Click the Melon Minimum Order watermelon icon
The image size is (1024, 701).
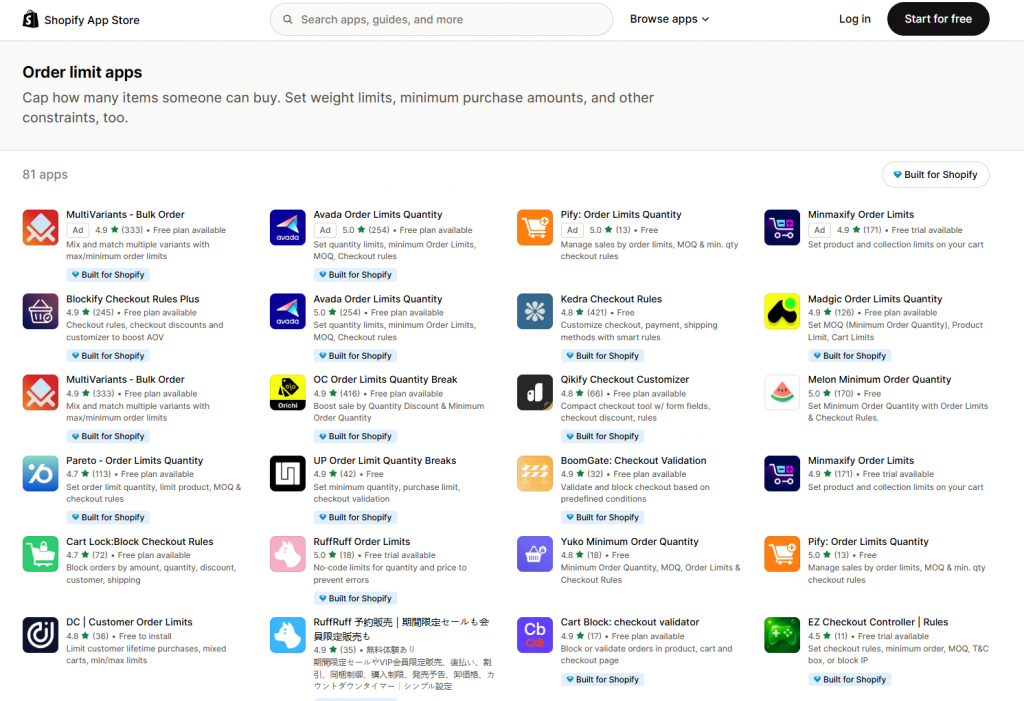(x=781, y=392)
